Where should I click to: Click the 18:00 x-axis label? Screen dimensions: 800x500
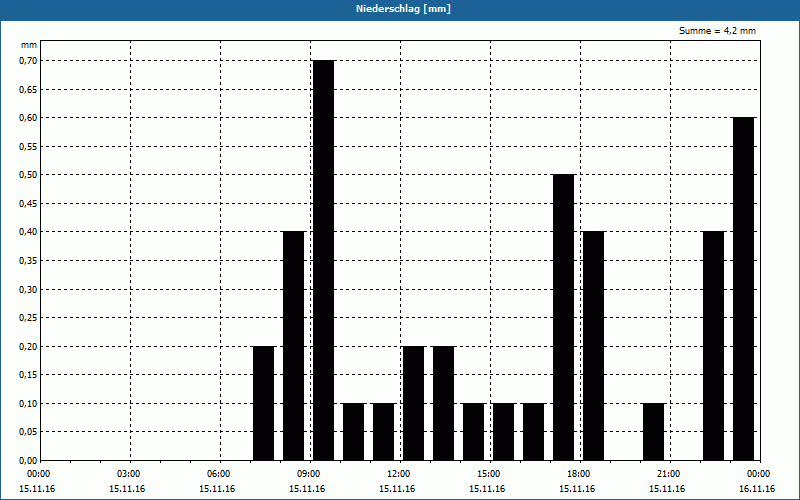click(x=580, y=474)
